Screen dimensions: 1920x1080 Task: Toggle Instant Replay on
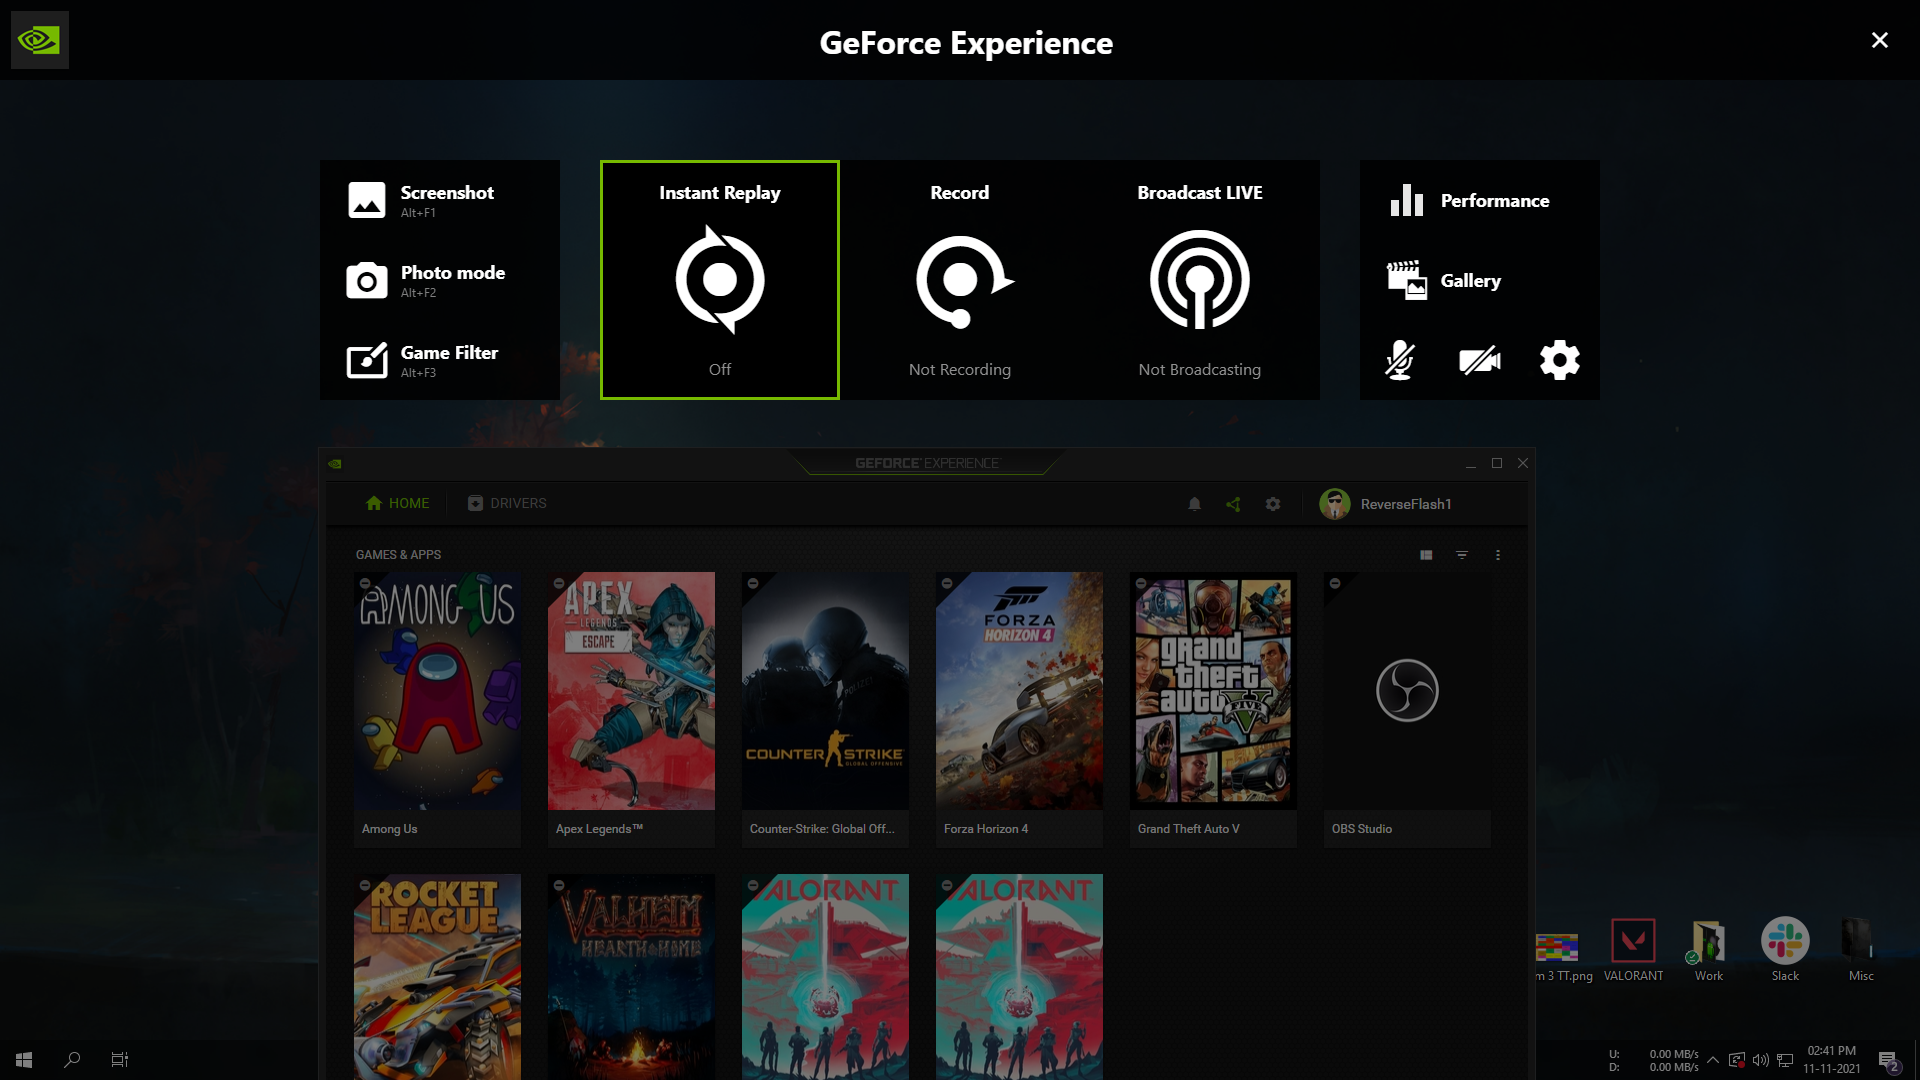point(719,278)
